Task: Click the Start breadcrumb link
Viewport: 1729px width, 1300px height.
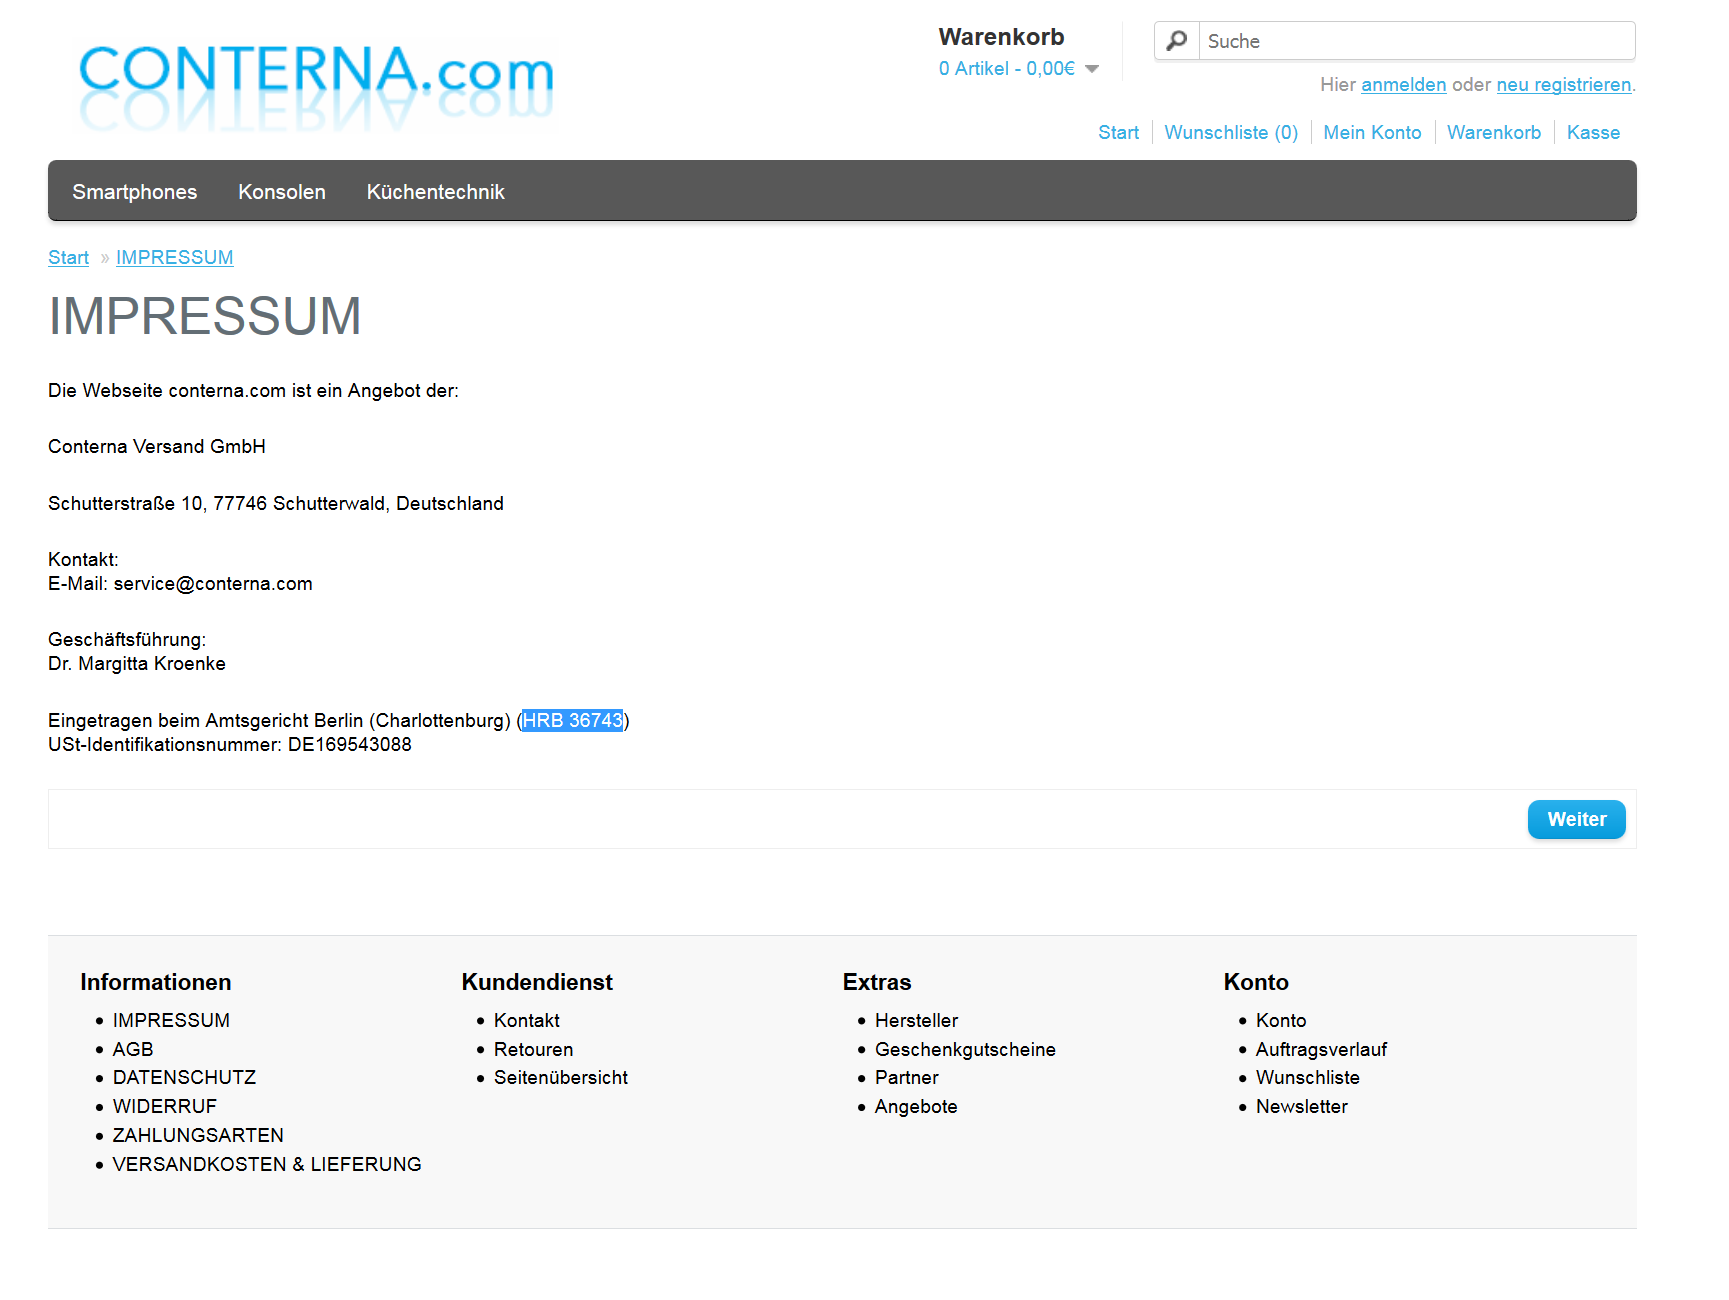Action: 69,258
